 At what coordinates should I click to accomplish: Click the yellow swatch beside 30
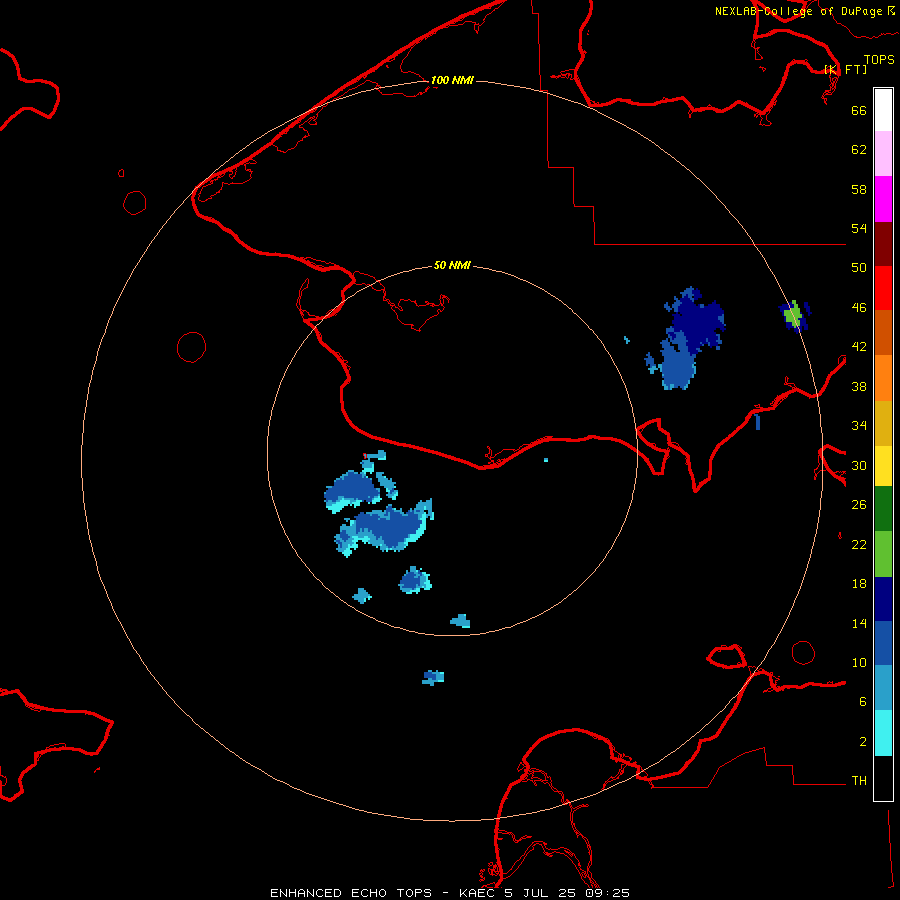point(883,465)
